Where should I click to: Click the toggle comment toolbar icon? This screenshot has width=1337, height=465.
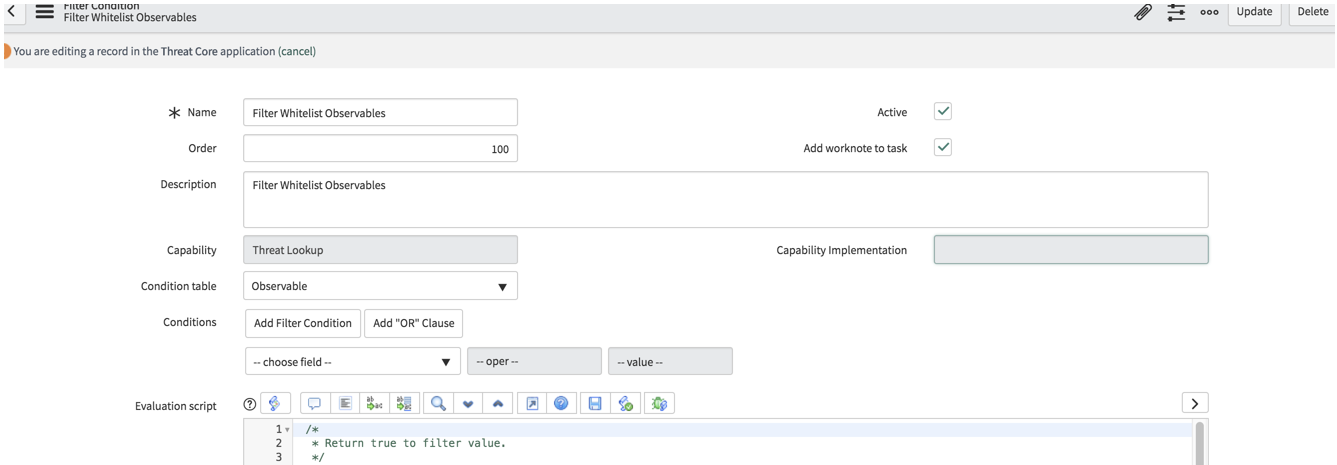314,403
